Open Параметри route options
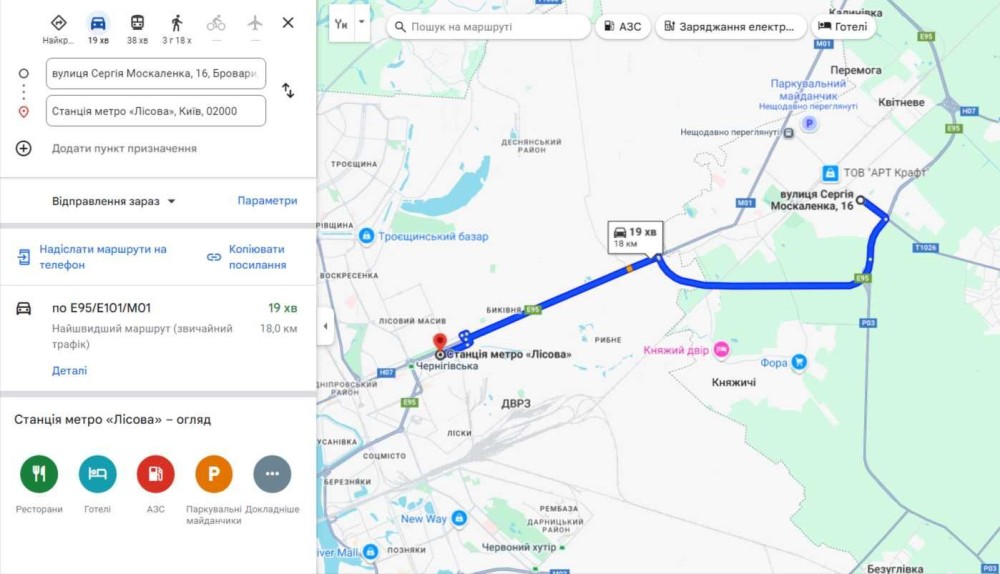This screenshot has width=1000, height=574. pyautogui.click(x=267, y=200)
